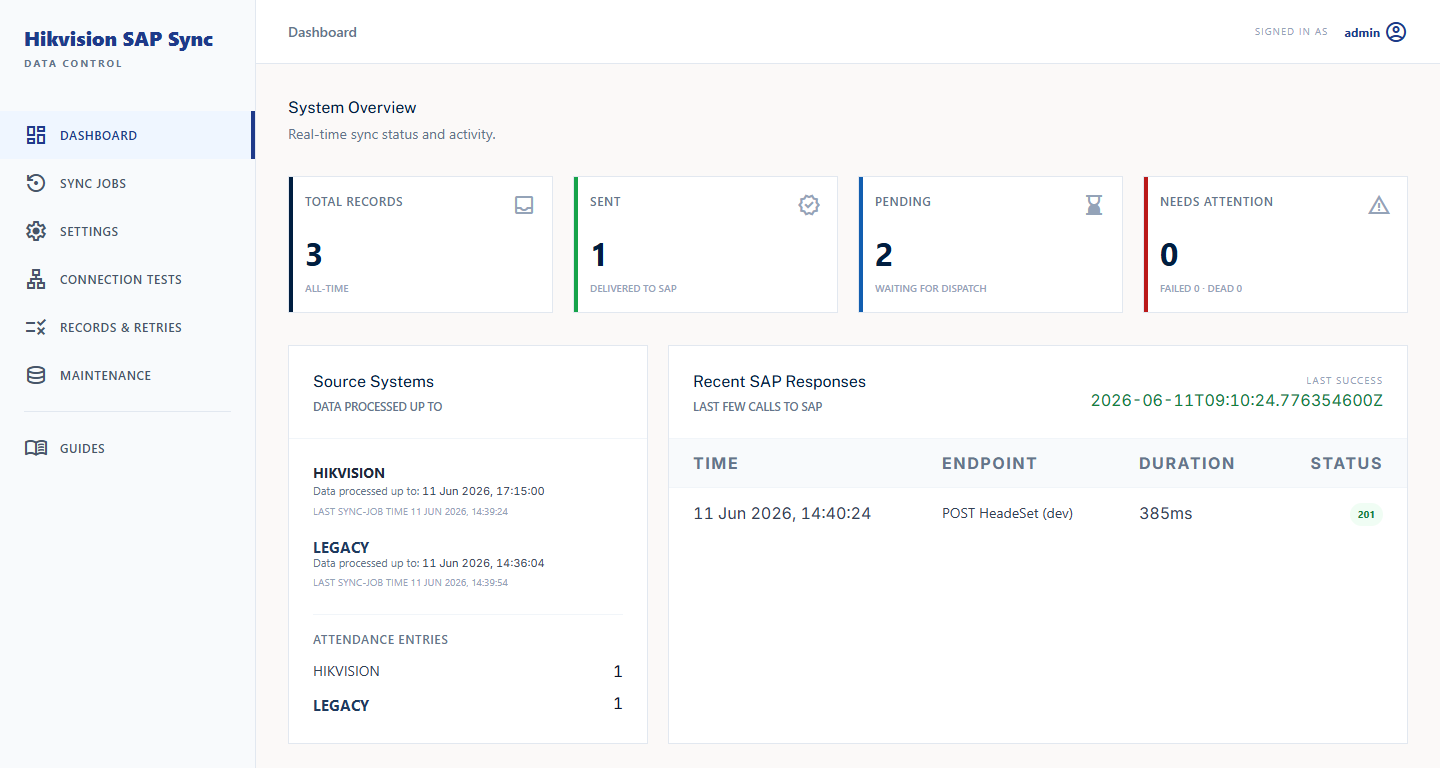
Task: Select the Needs Attention card
Action: click(1276, 245)
